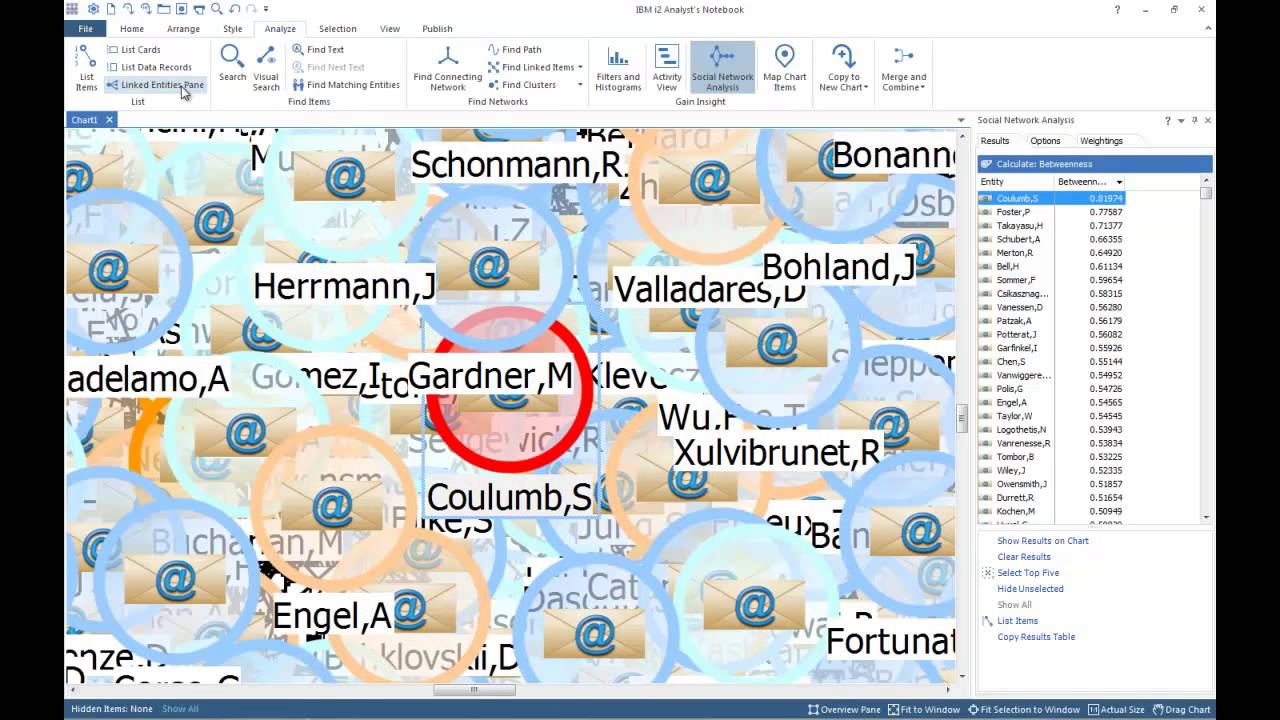This screenshot has height=720, width=1280.
Task: Click Map Chart Items
Action: (x=785, y=67)
